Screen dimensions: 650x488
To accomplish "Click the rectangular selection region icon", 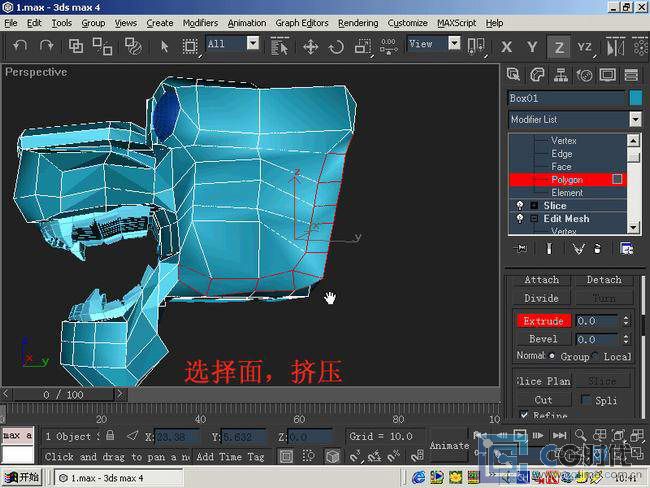I will [x=190, y=46].
